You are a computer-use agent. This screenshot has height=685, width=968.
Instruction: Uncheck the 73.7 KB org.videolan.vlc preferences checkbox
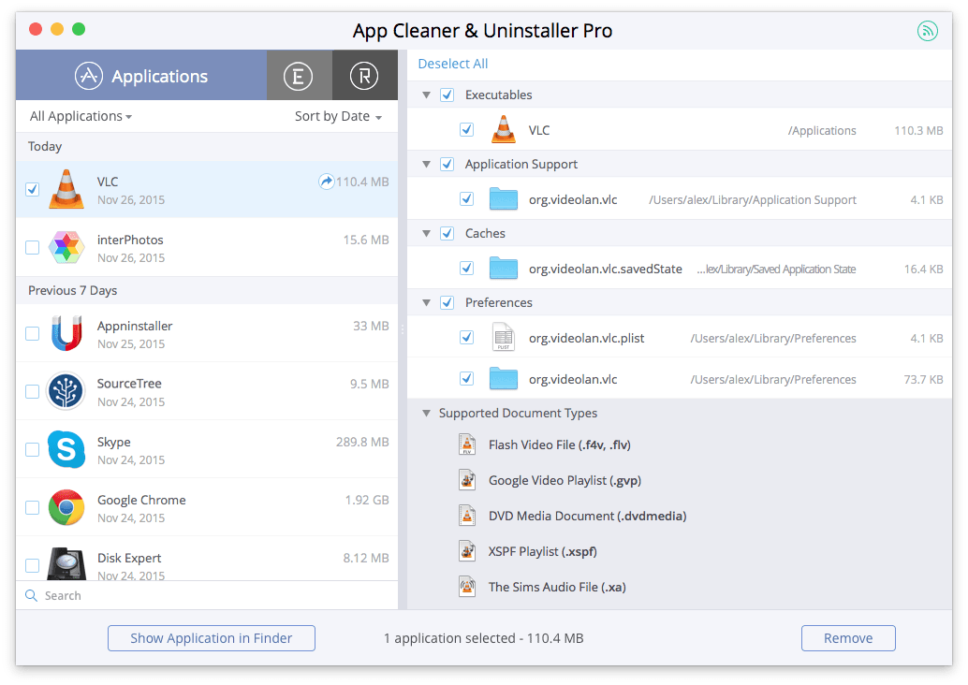point(467,379)
